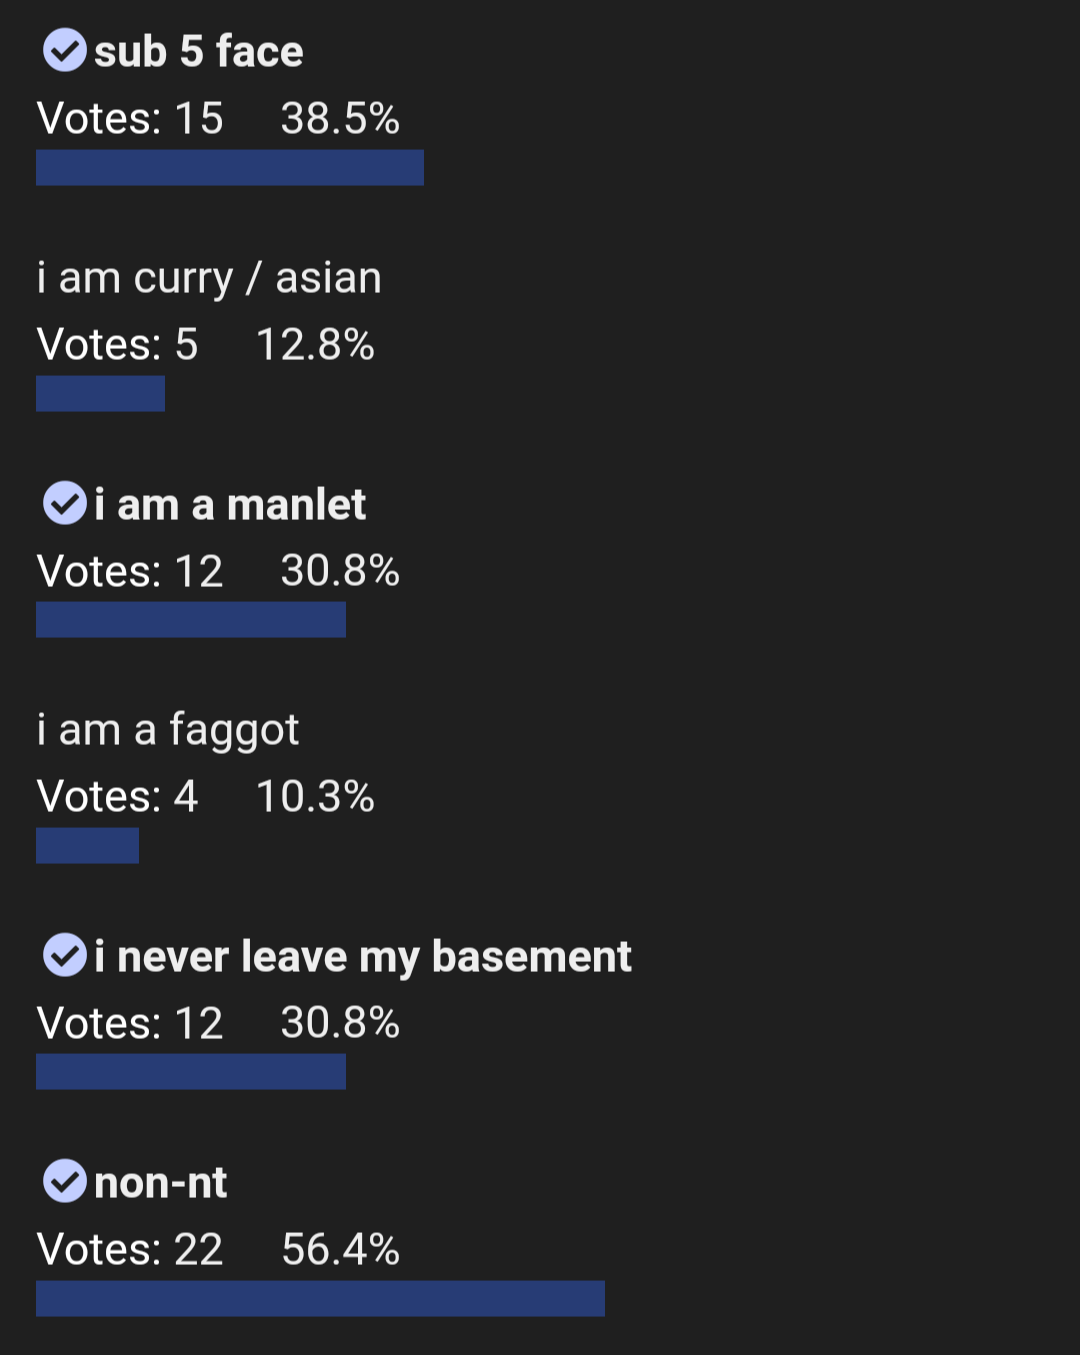Click the 10.3% result bar
The width and height of the screenshot is (1080, 1355).
pos(87,846)
